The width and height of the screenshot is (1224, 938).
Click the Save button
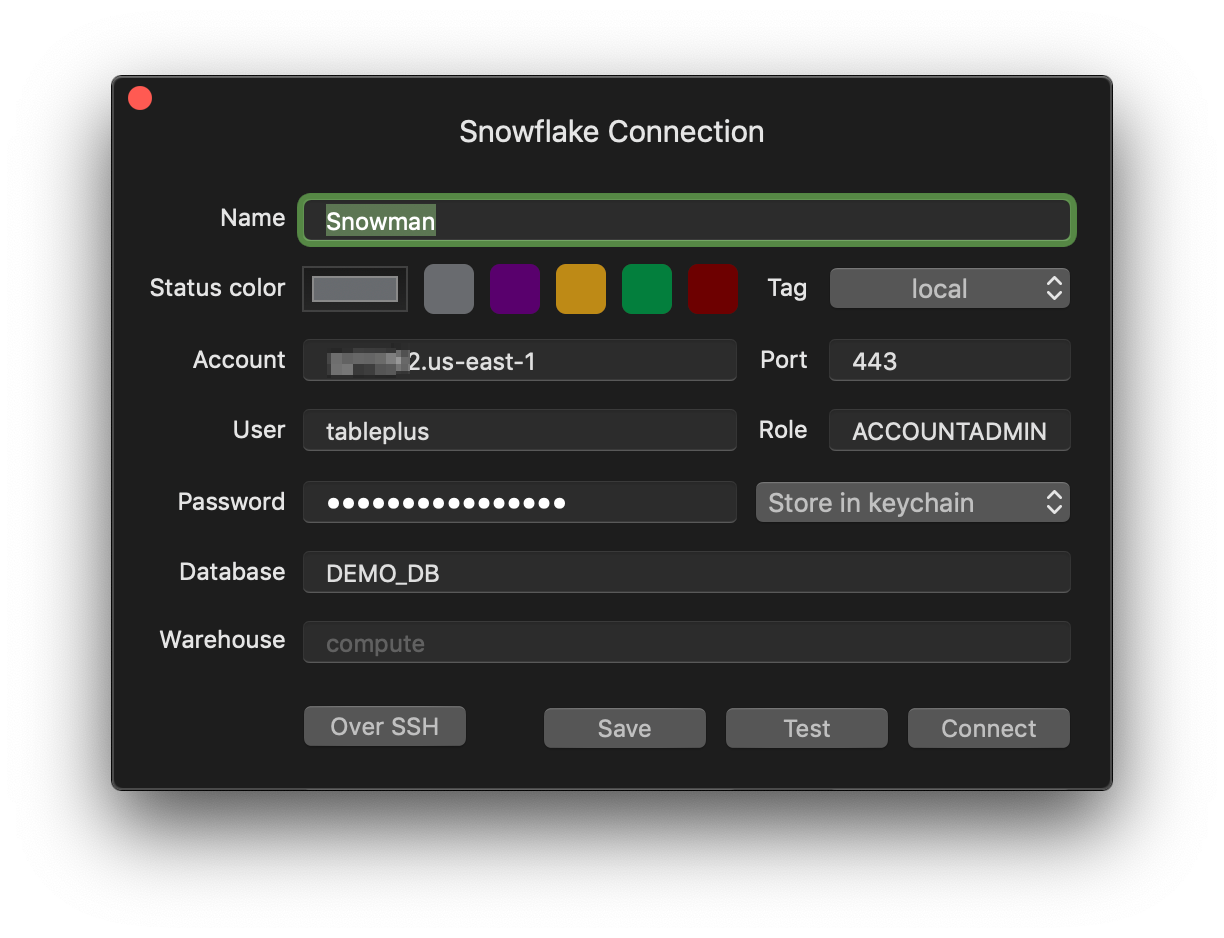tap(624, 727)
